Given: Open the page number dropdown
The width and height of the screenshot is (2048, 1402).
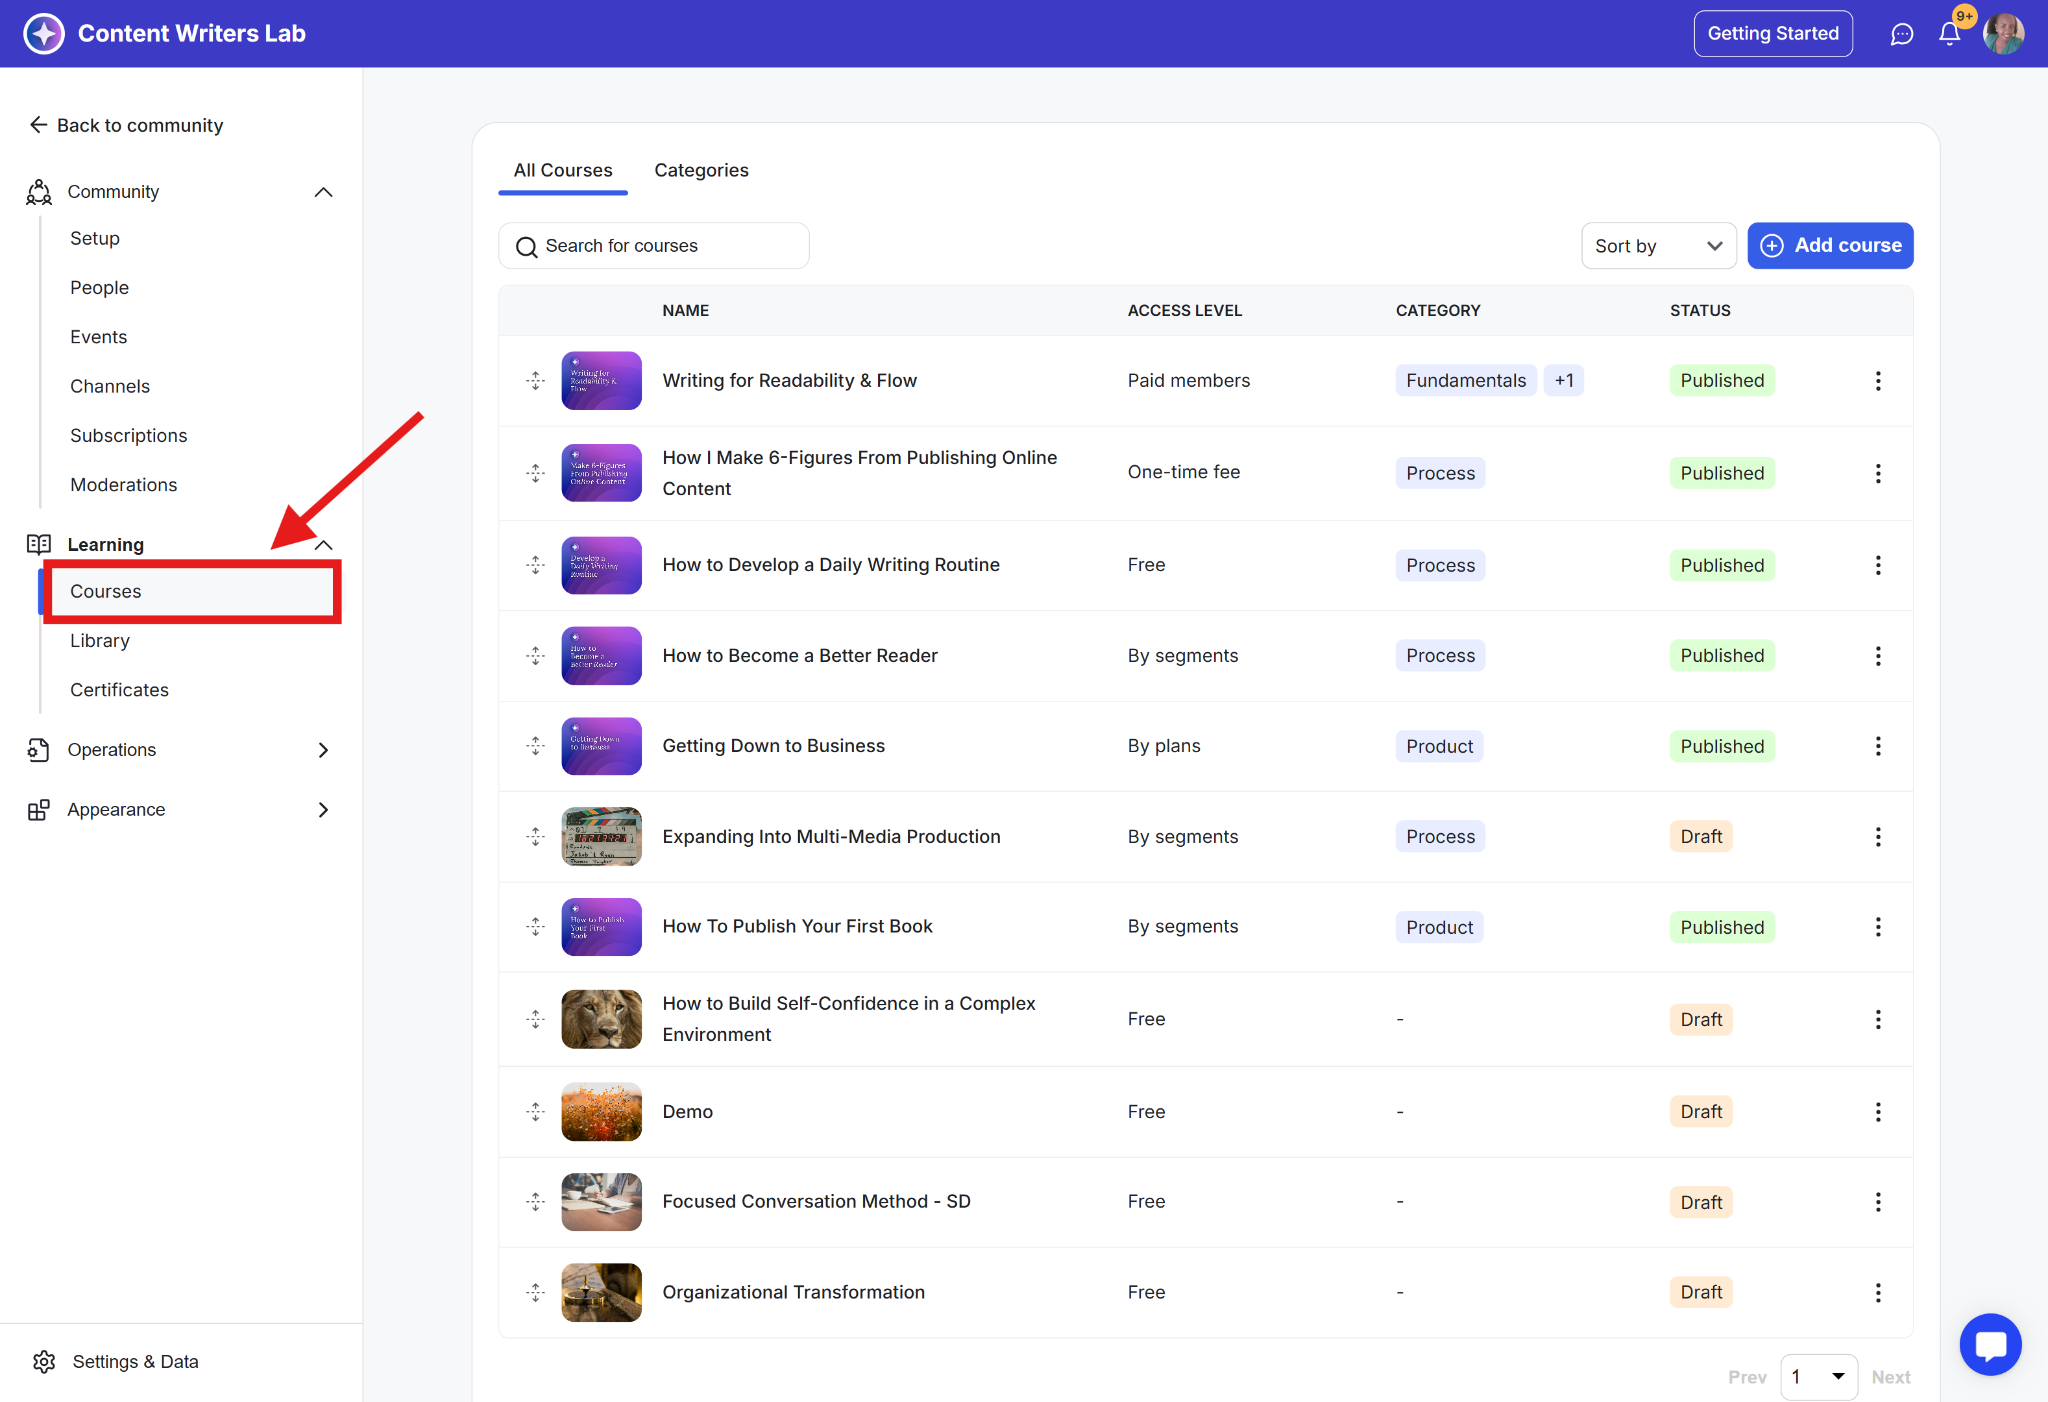Looking at the screenshot, I should [x=1818, y=1377].
